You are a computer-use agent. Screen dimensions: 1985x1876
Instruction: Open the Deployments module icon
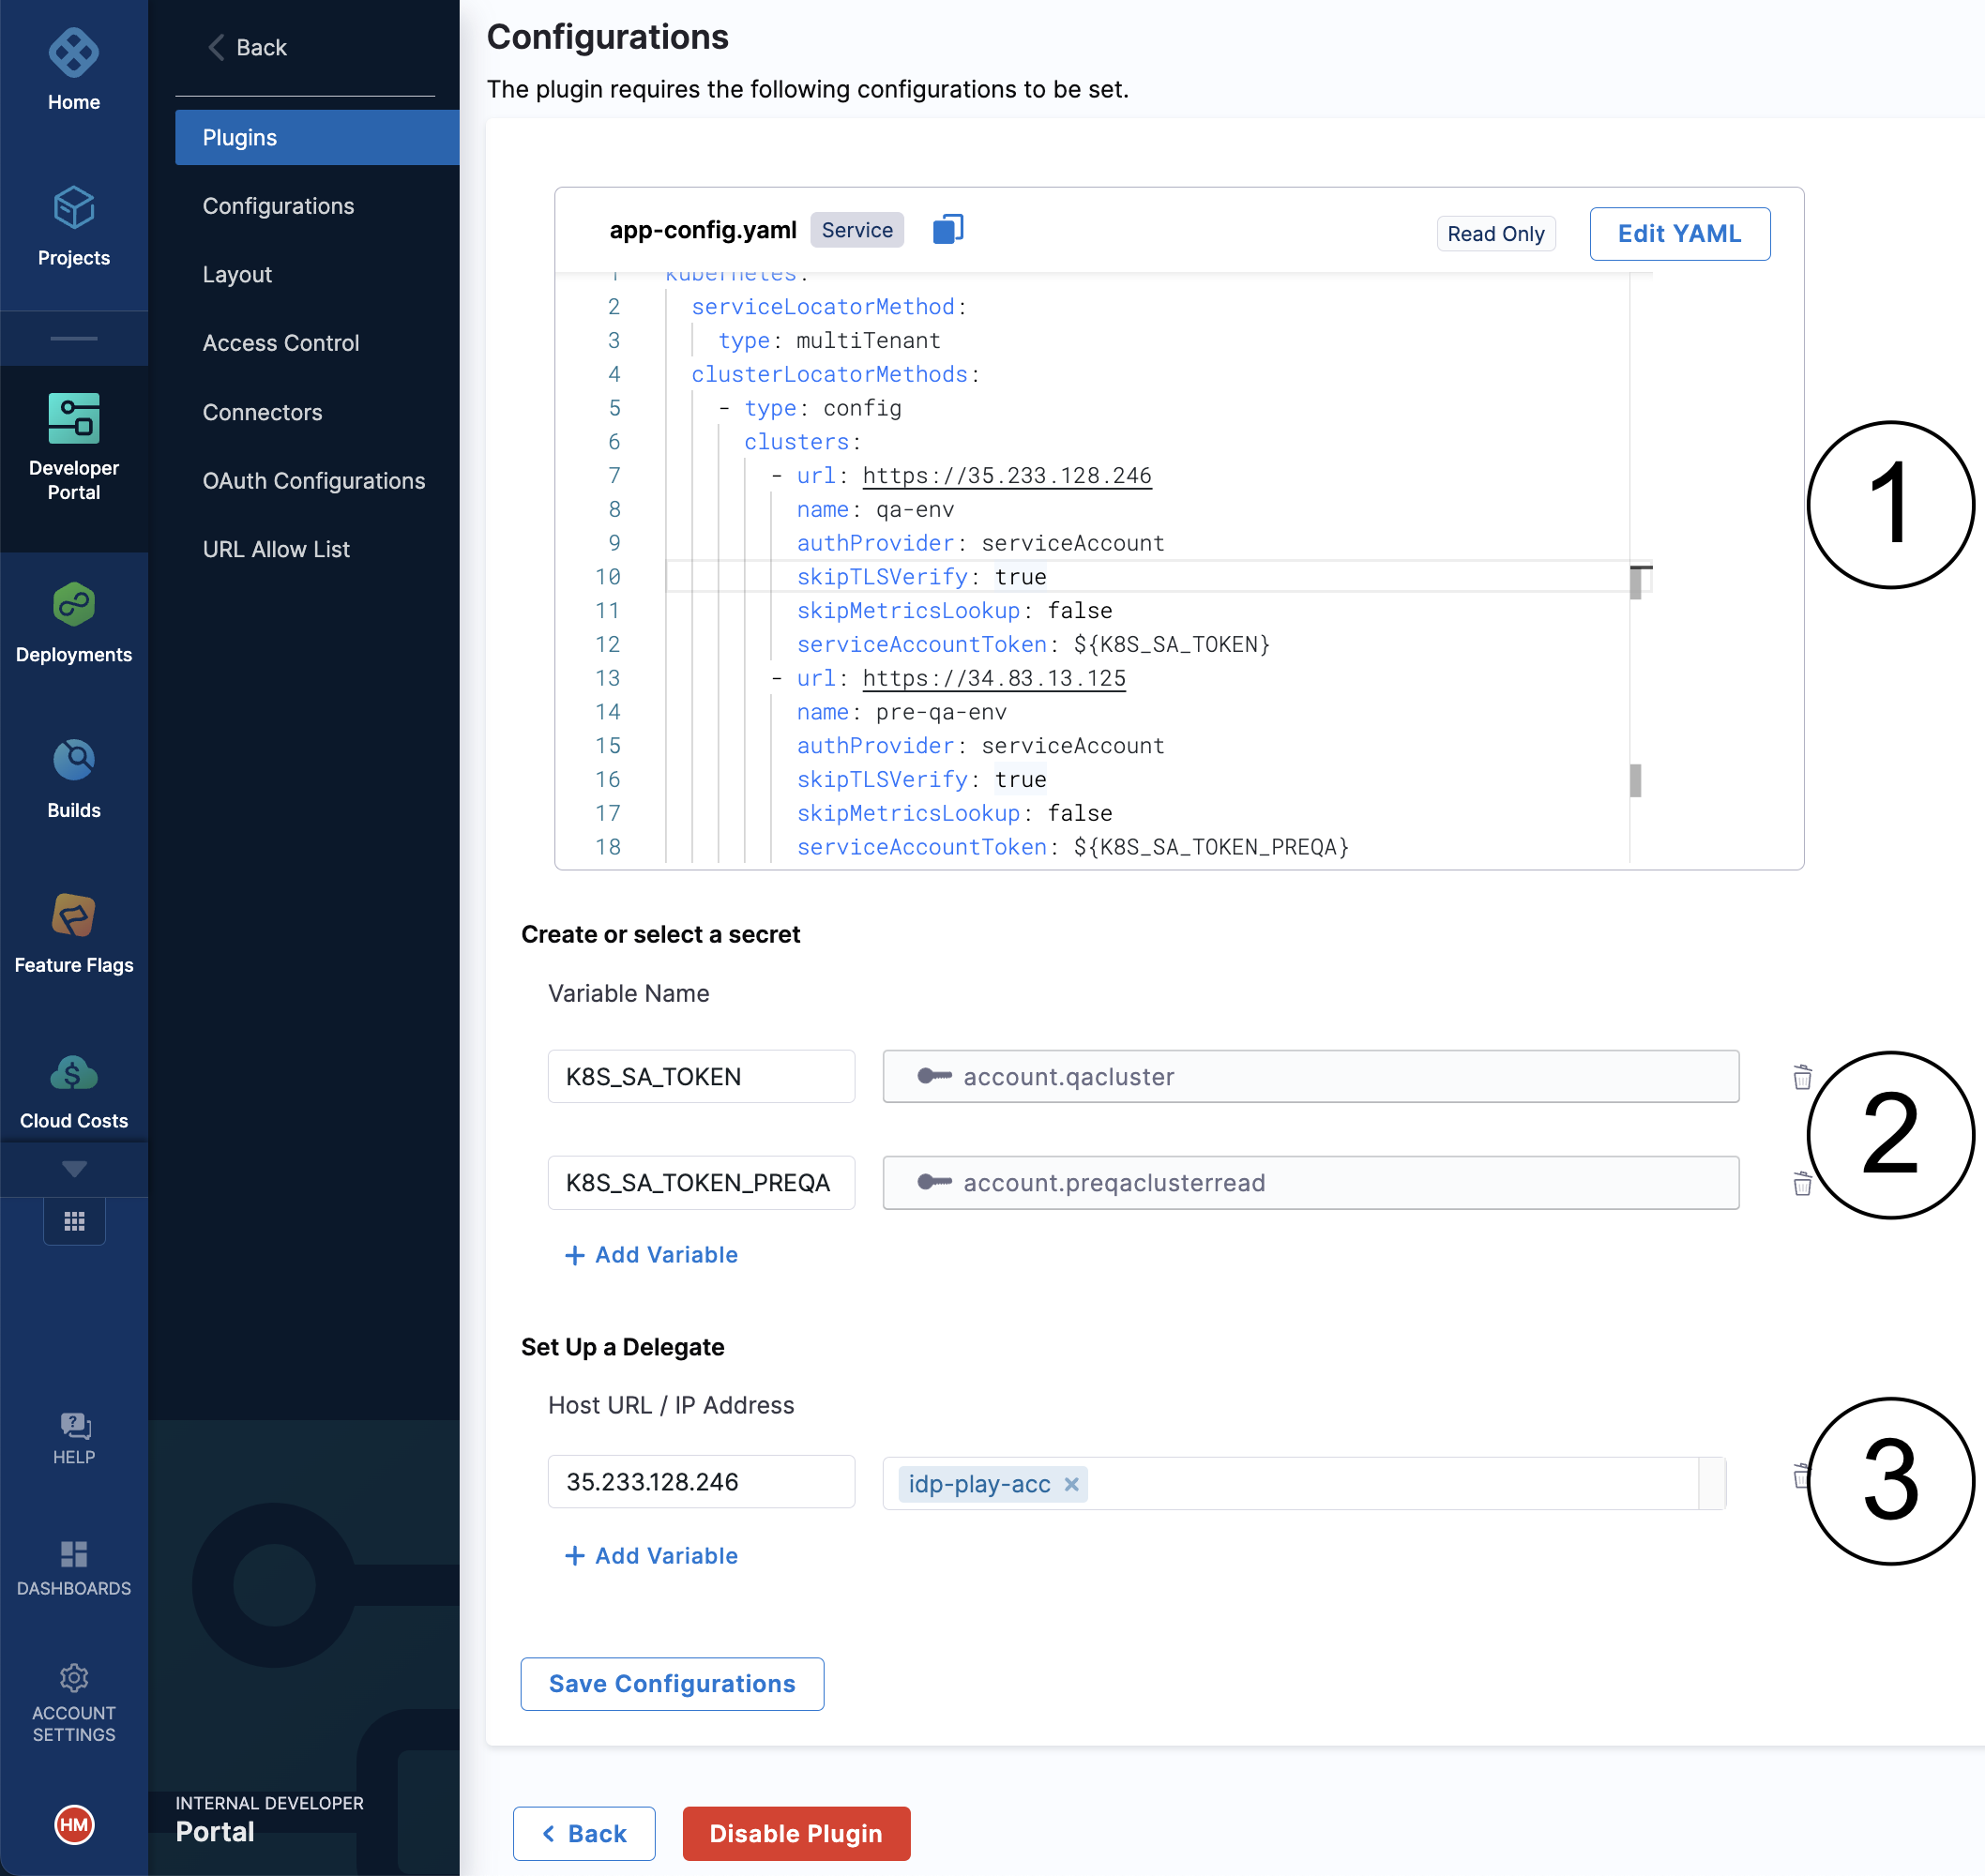tap(73, 605)
